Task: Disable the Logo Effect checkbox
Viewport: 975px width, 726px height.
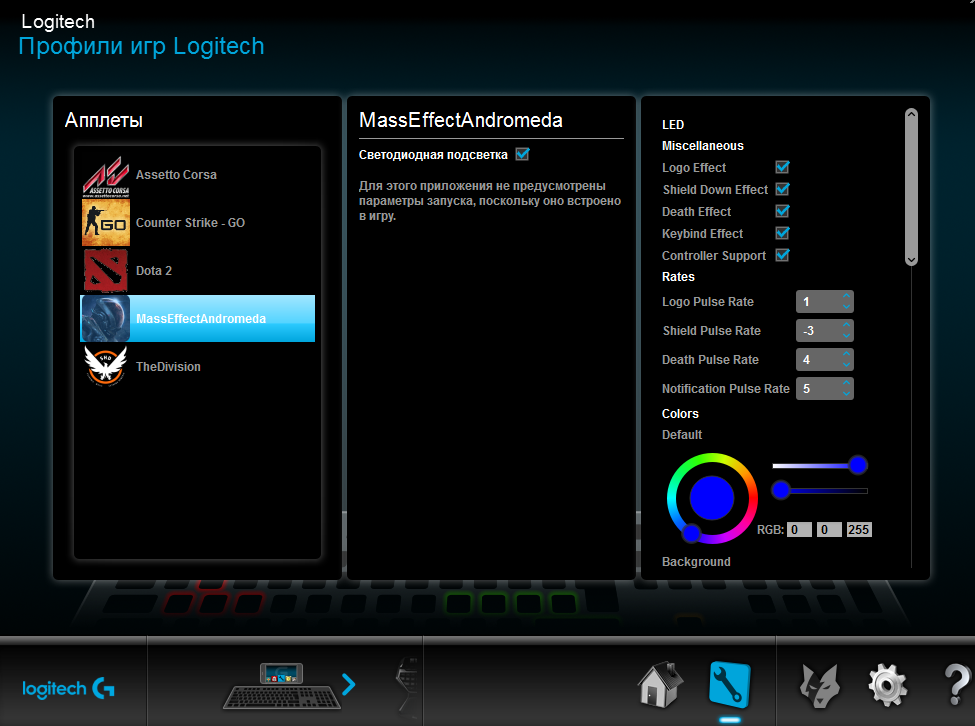Action: [x=782, y=167]
